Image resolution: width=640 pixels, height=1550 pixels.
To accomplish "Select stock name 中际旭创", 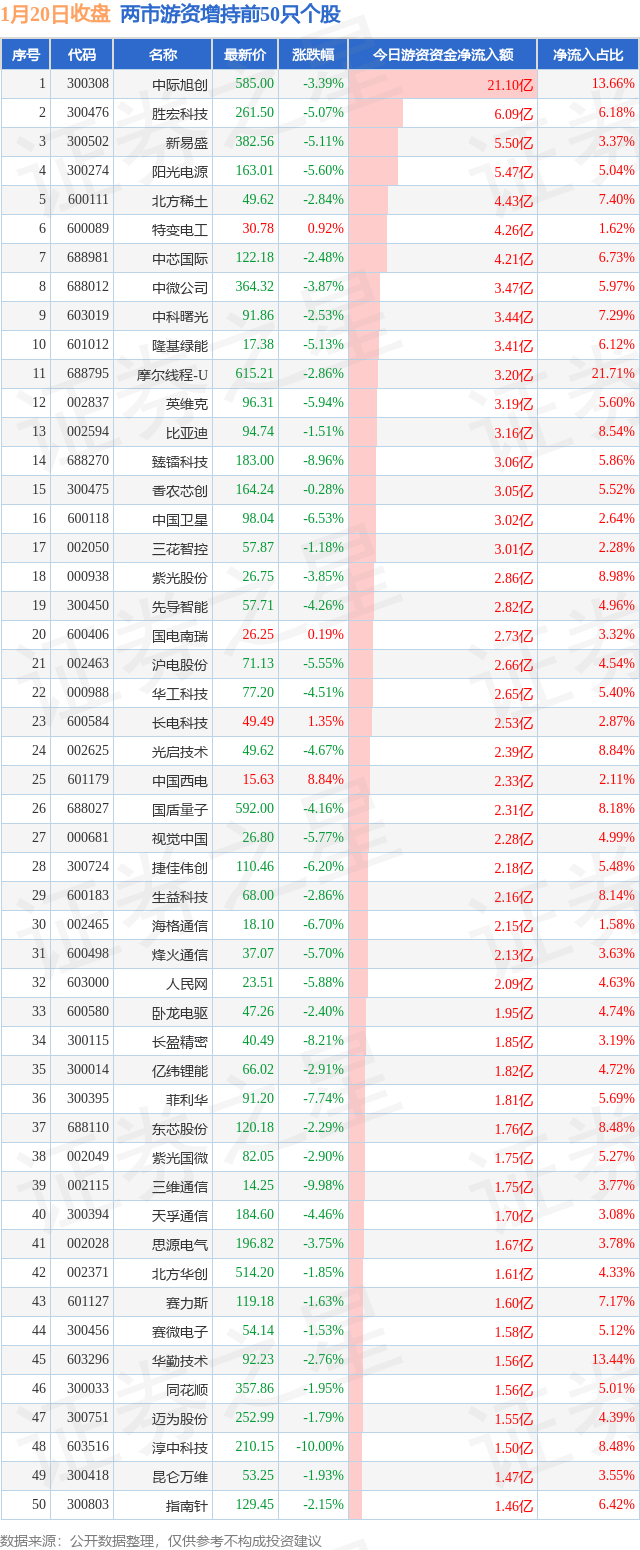I will point(180,85).
